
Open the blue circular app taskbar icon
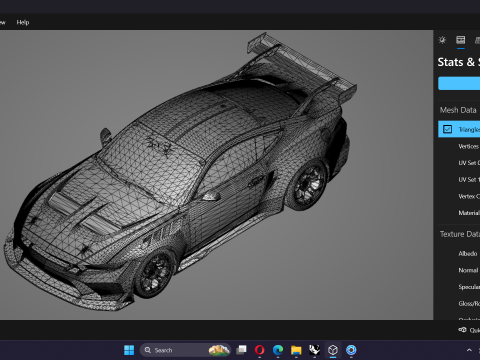tap(351, 350)
